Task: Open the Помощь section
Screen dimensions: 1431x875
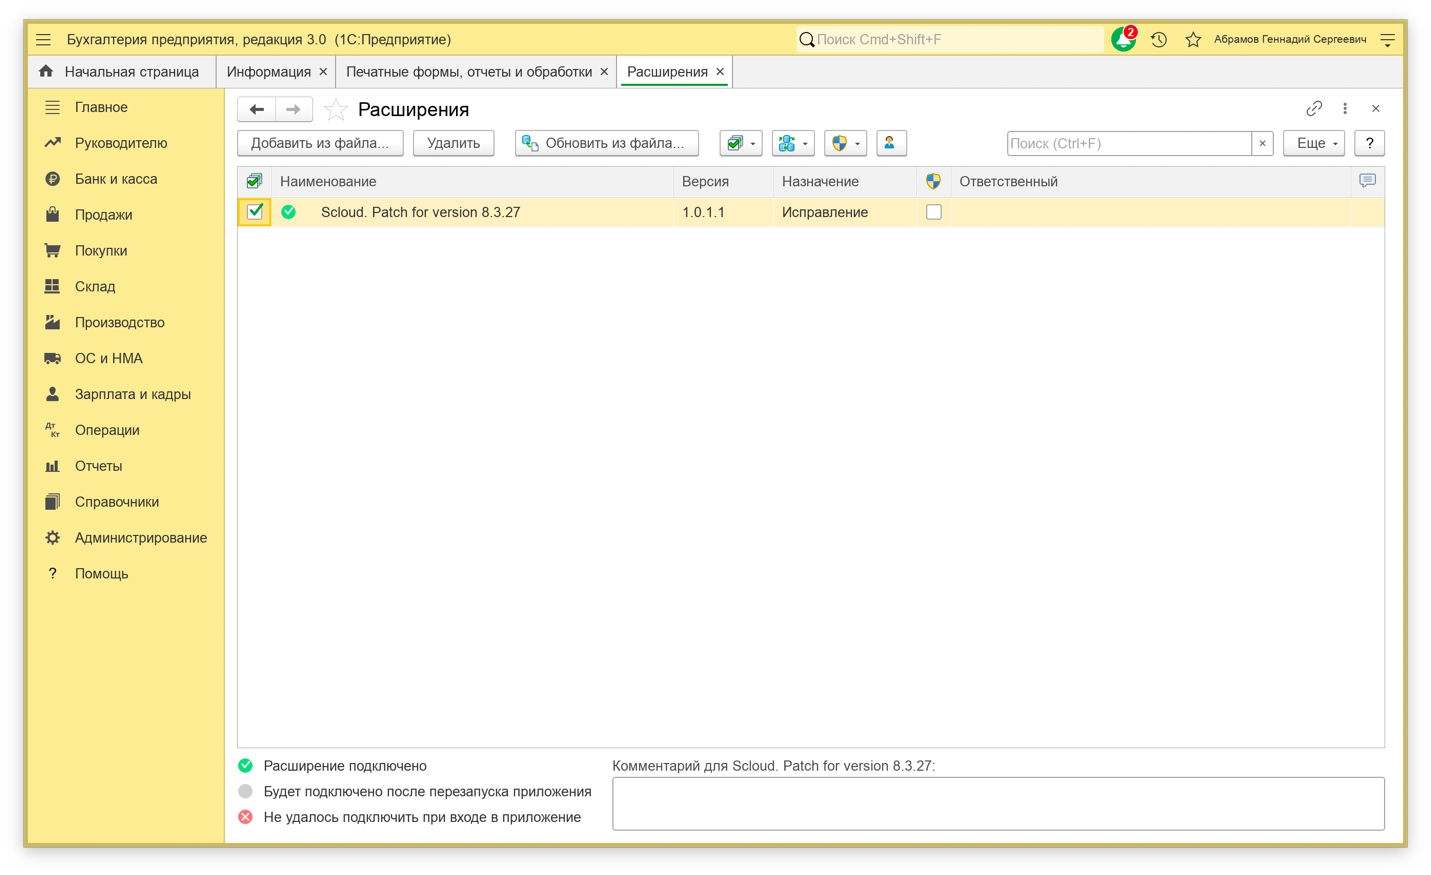Action: click(101, 575)
